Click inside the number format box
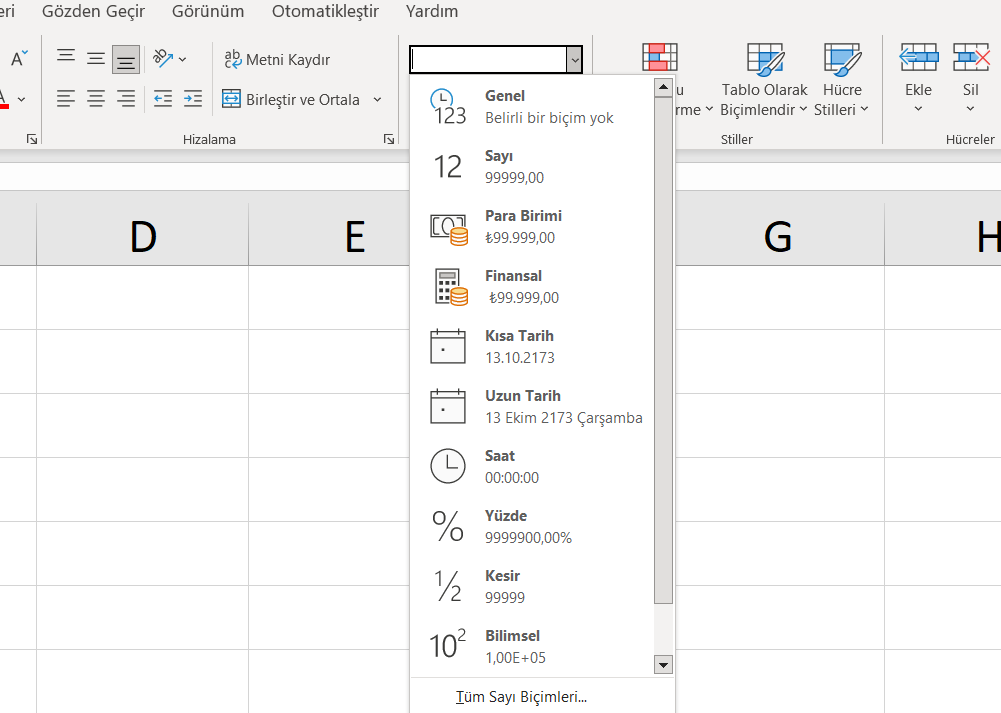The width and height of the screenshot is (1001, 713). point(488,59)
